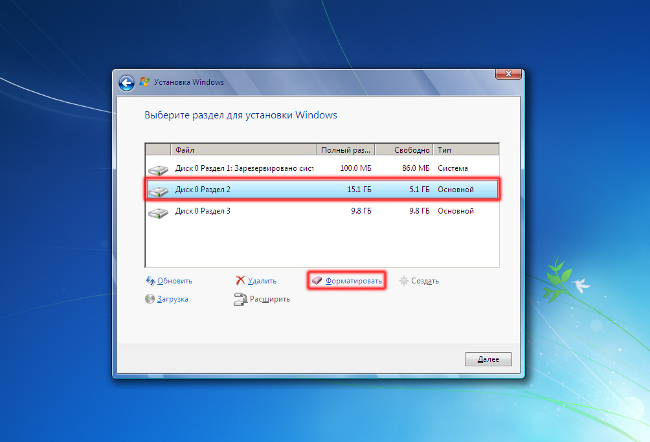Click the 5.1 ГБ free space value
Viewport: 650px width, 442px height.
click(420, 189)
